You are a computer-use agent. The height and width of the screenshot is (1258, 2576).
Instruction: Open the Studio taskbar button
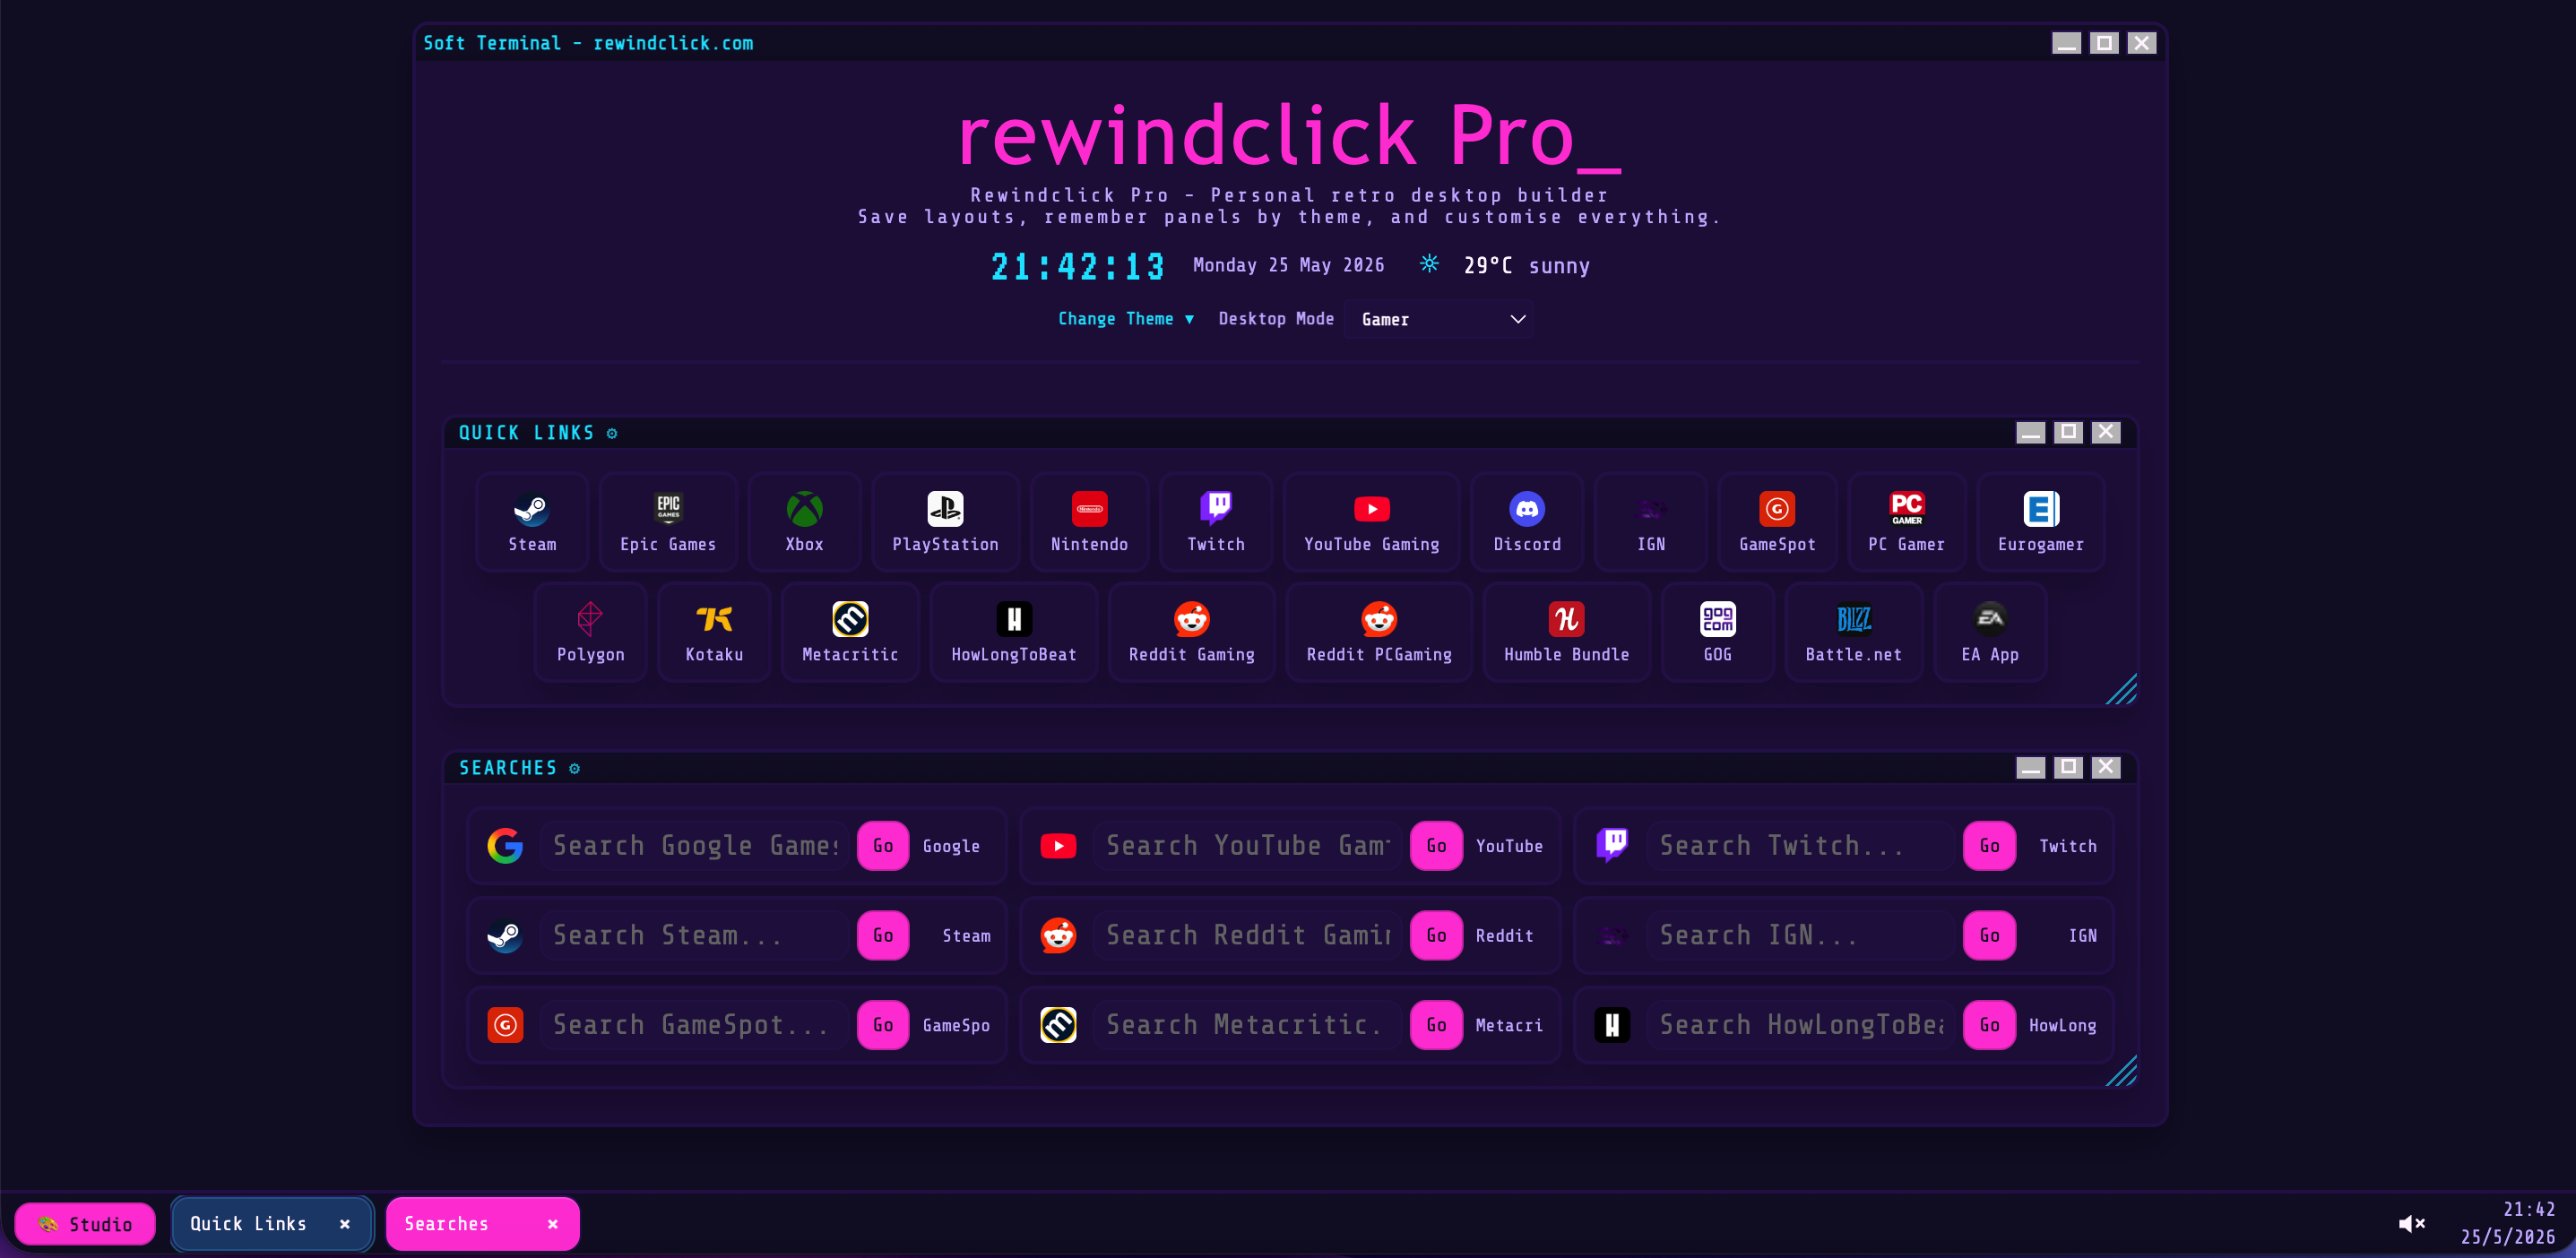[85, 1224]
